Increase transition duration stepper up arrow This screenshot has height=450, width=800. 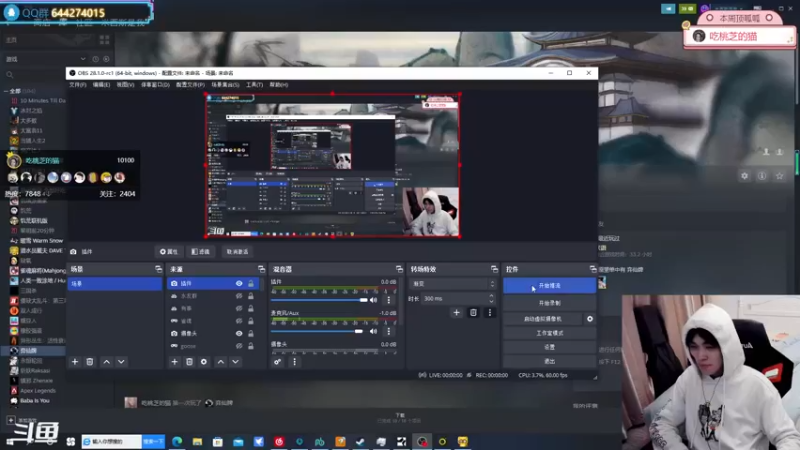point(491,296)
